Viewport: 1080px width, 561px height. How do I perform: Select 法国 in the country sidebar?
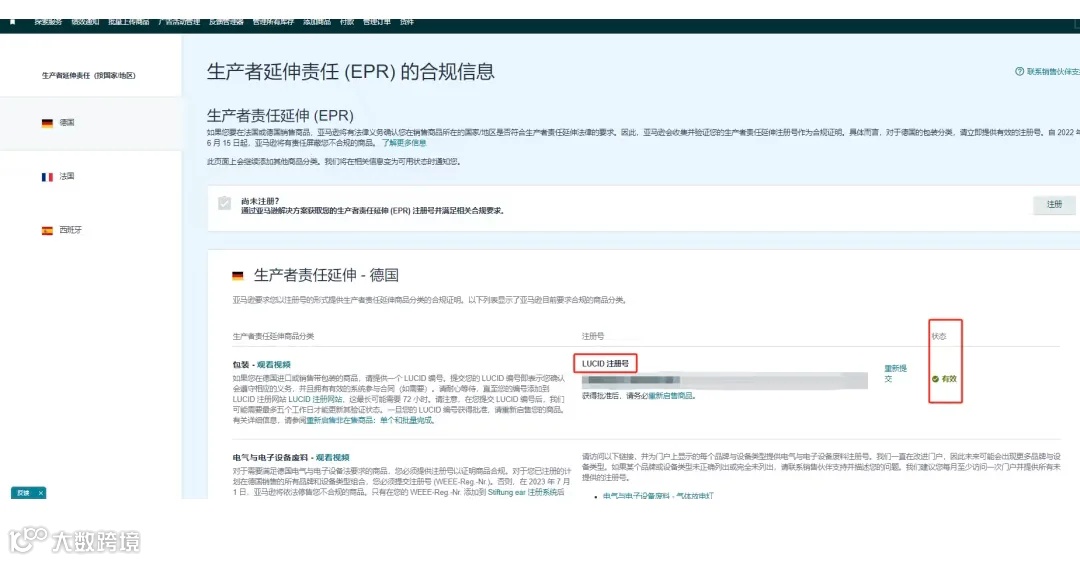tap(67, 176)
